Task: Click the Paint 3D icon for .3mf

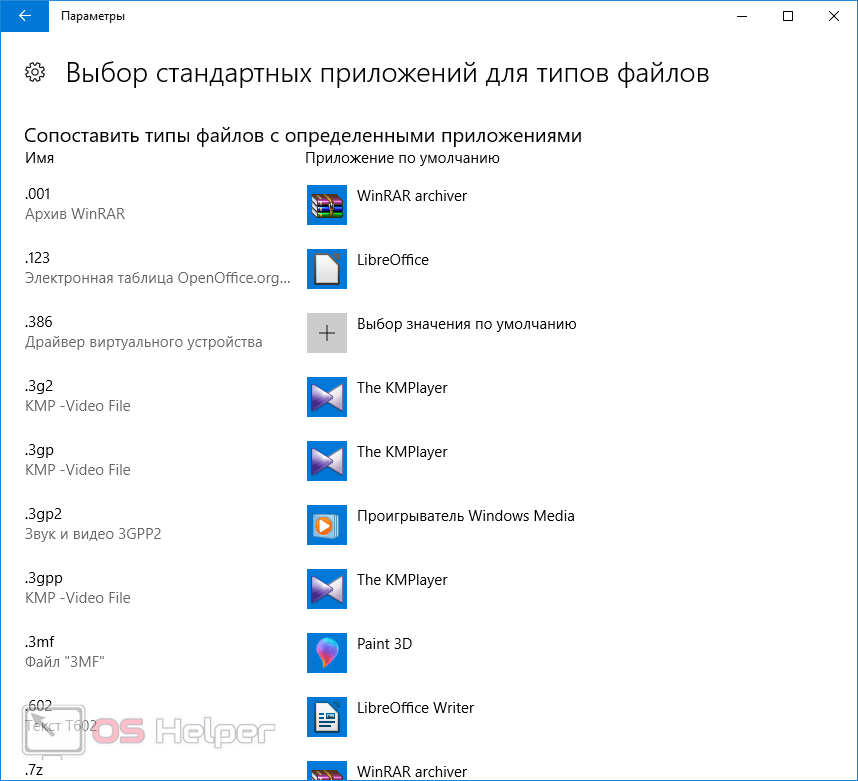Action: [327, 653]
